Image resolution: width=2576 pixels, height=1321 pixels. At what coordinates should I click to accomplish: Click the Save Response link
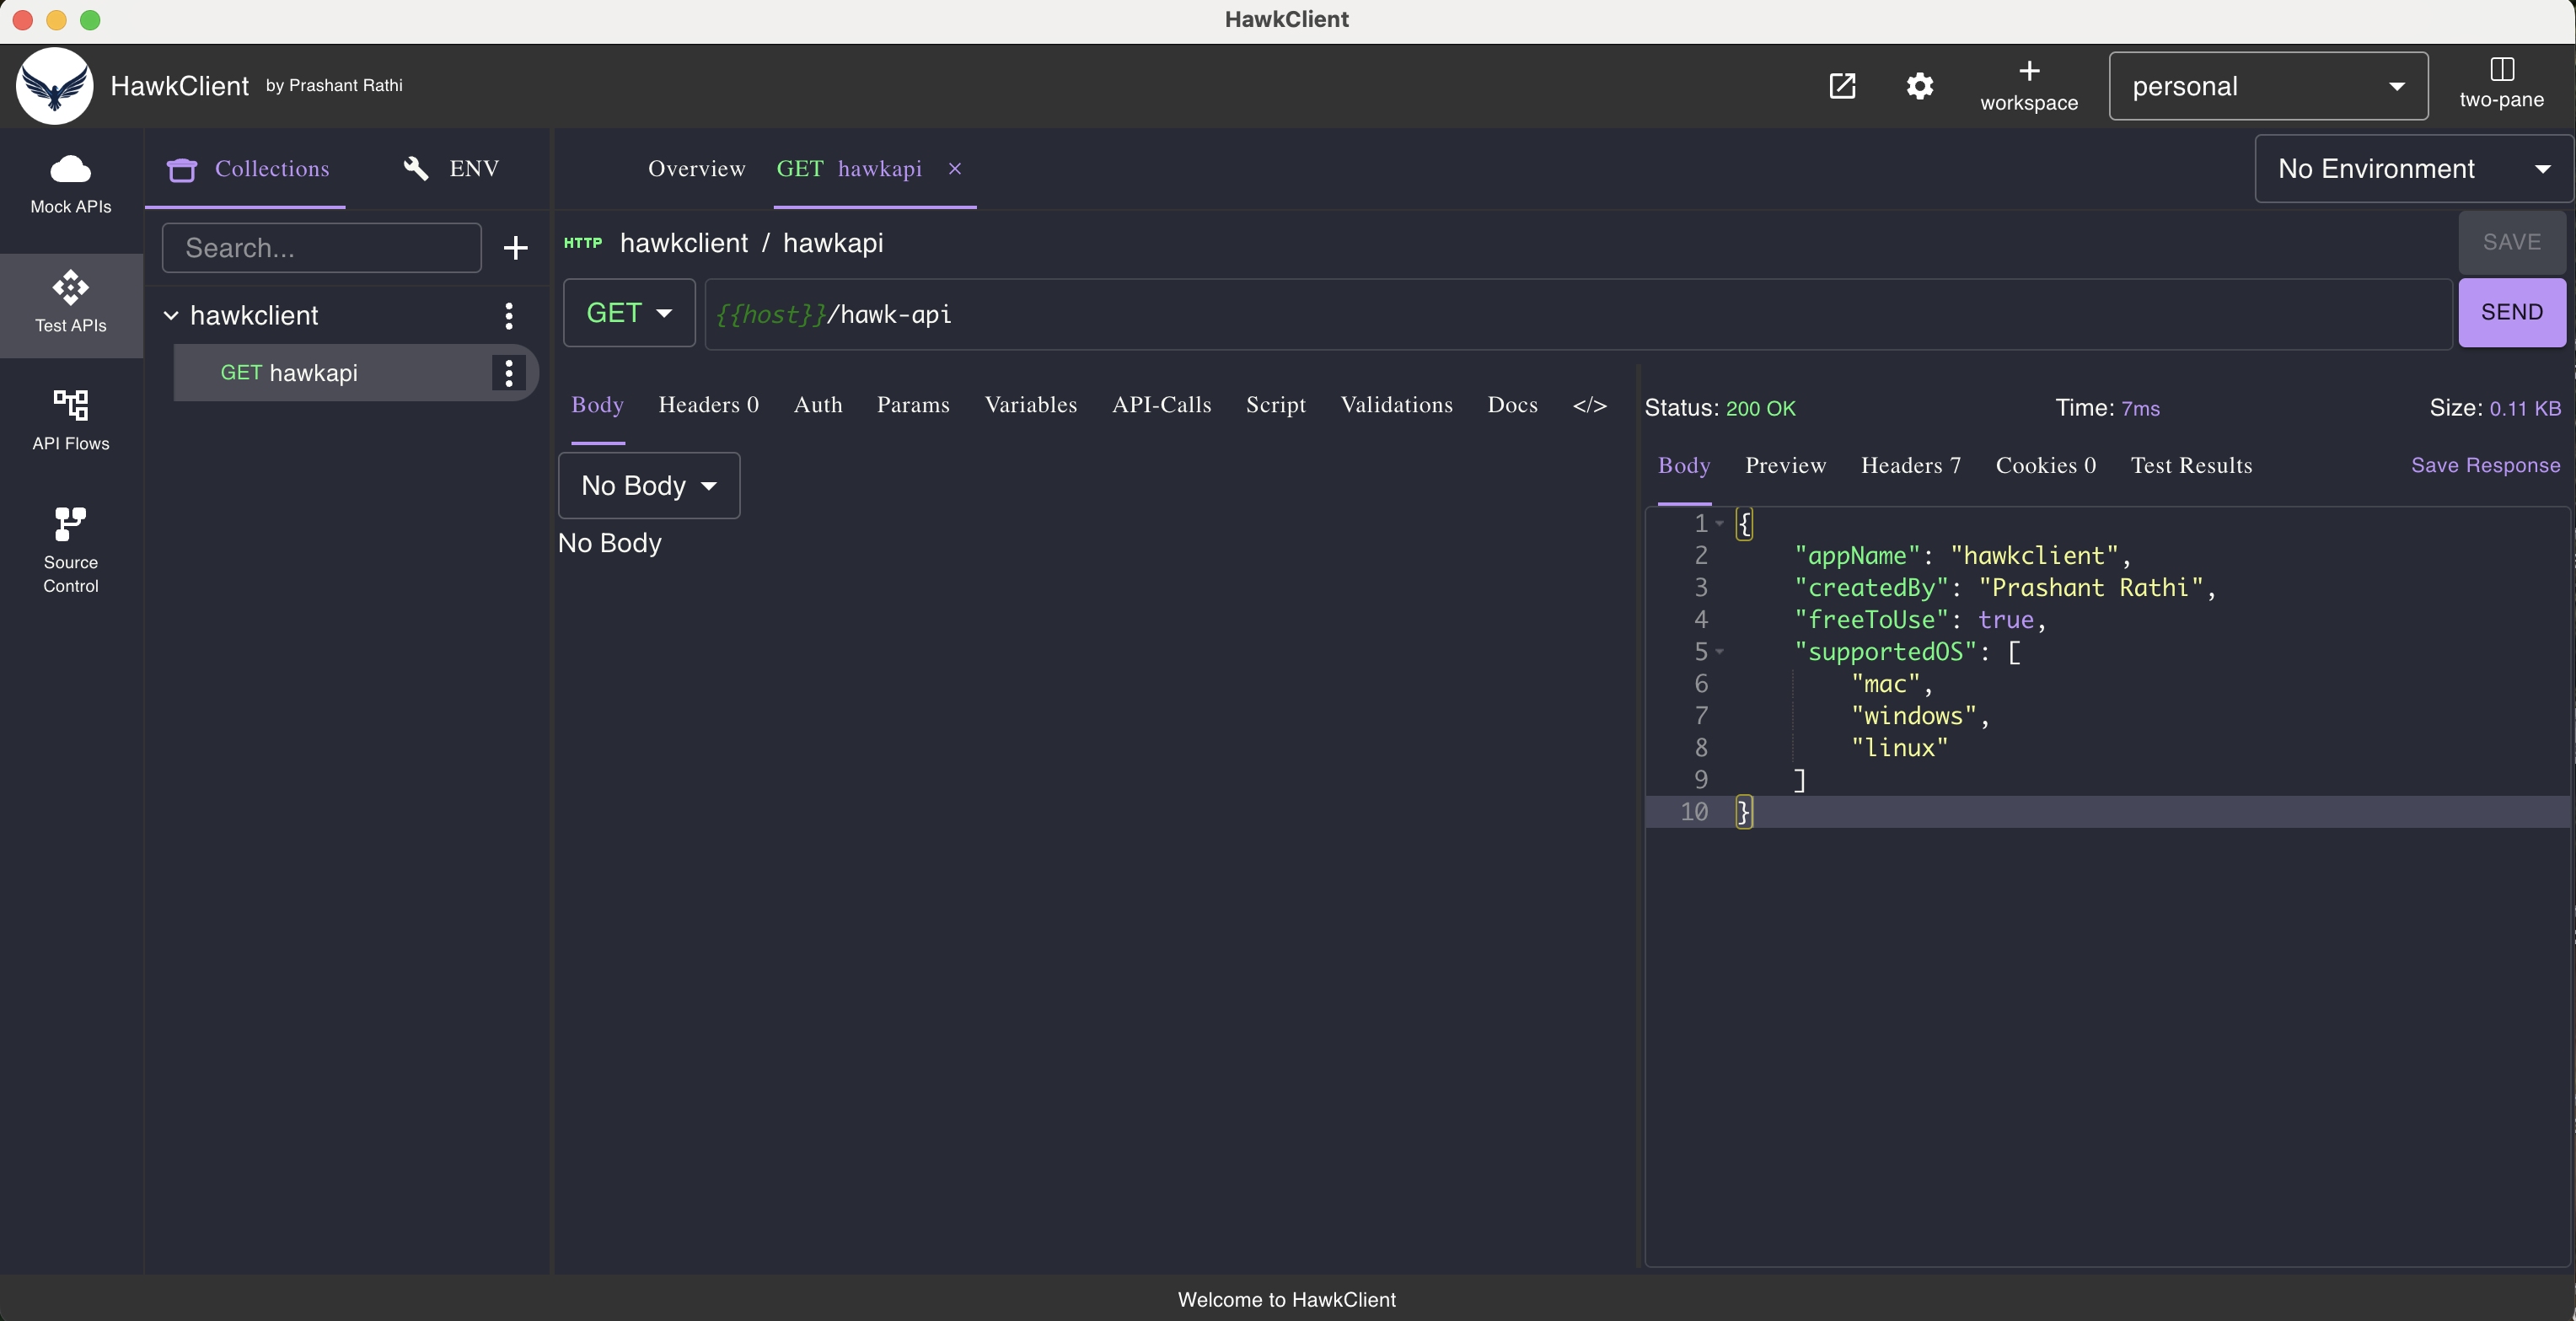coord(2485,465)
